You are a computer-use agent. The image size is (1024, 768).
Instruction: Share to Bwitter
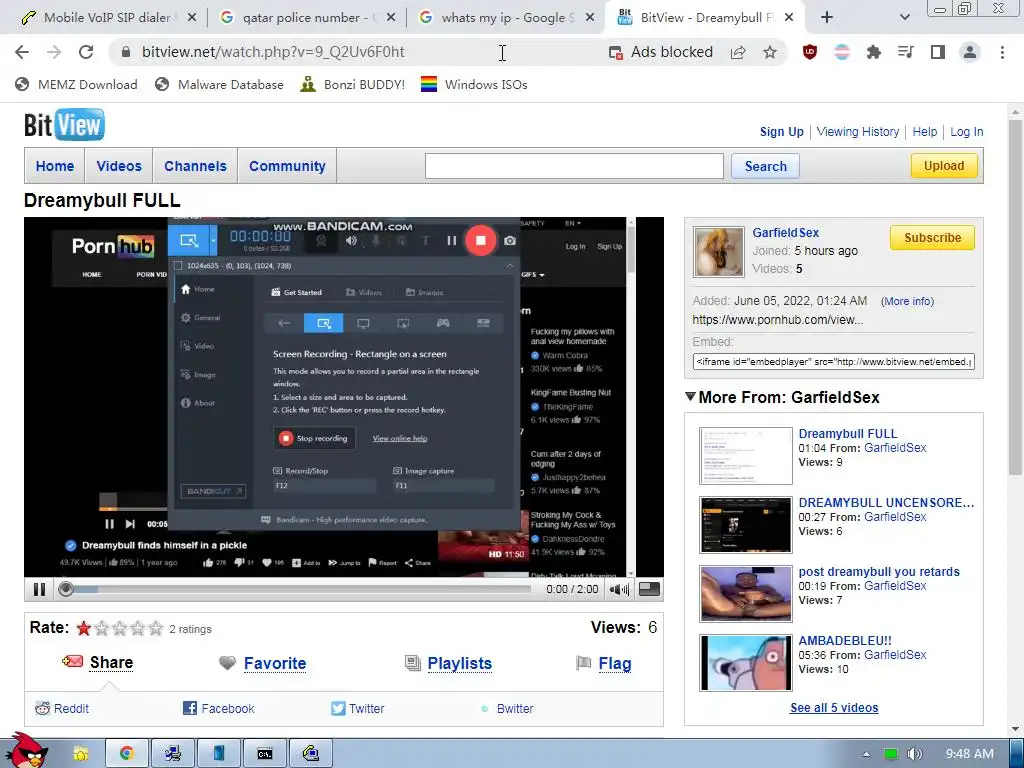click(507, 709)
